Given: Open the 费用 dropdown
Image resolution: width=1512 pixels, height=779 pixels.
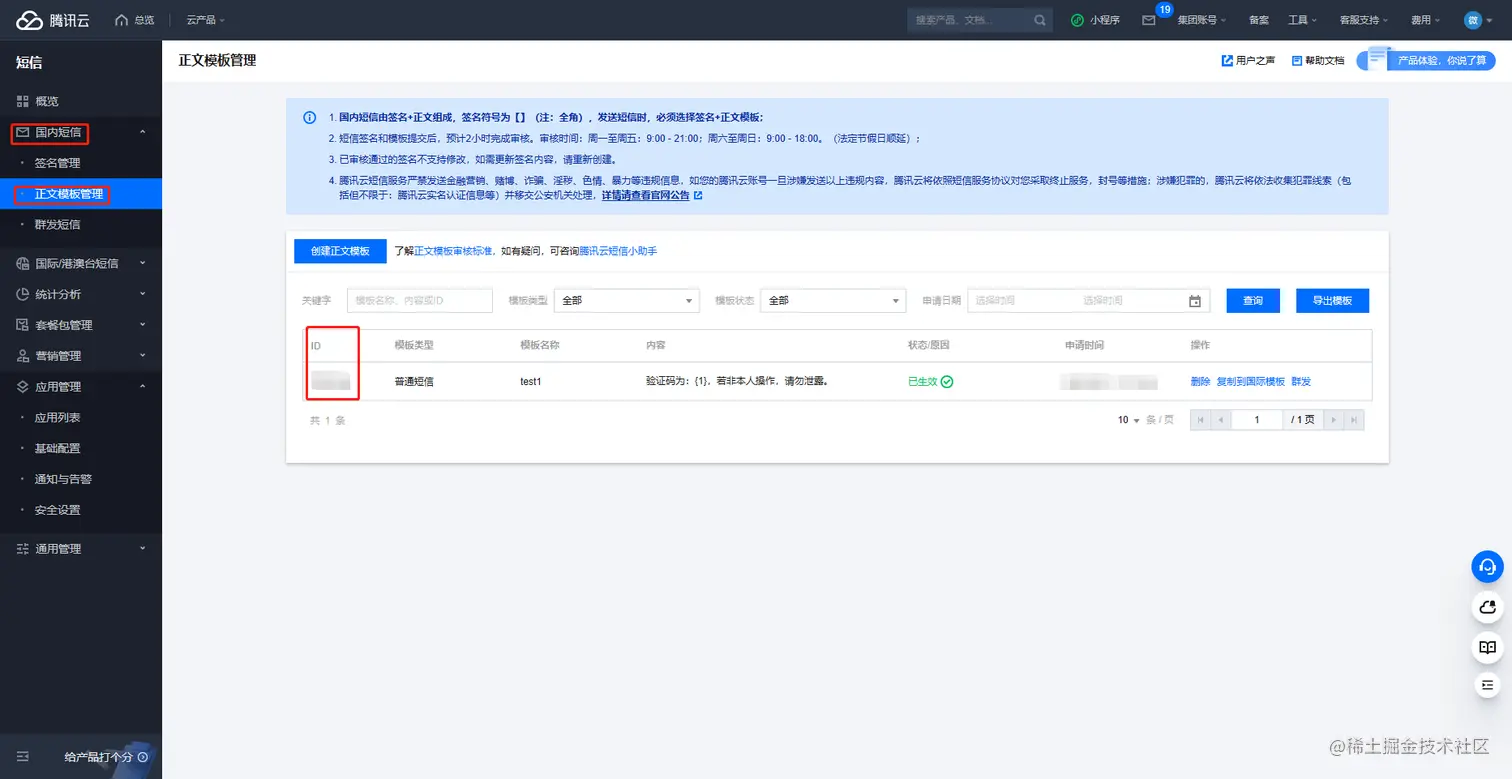Looking at the screenshot, I should [x=1426, y=20].
